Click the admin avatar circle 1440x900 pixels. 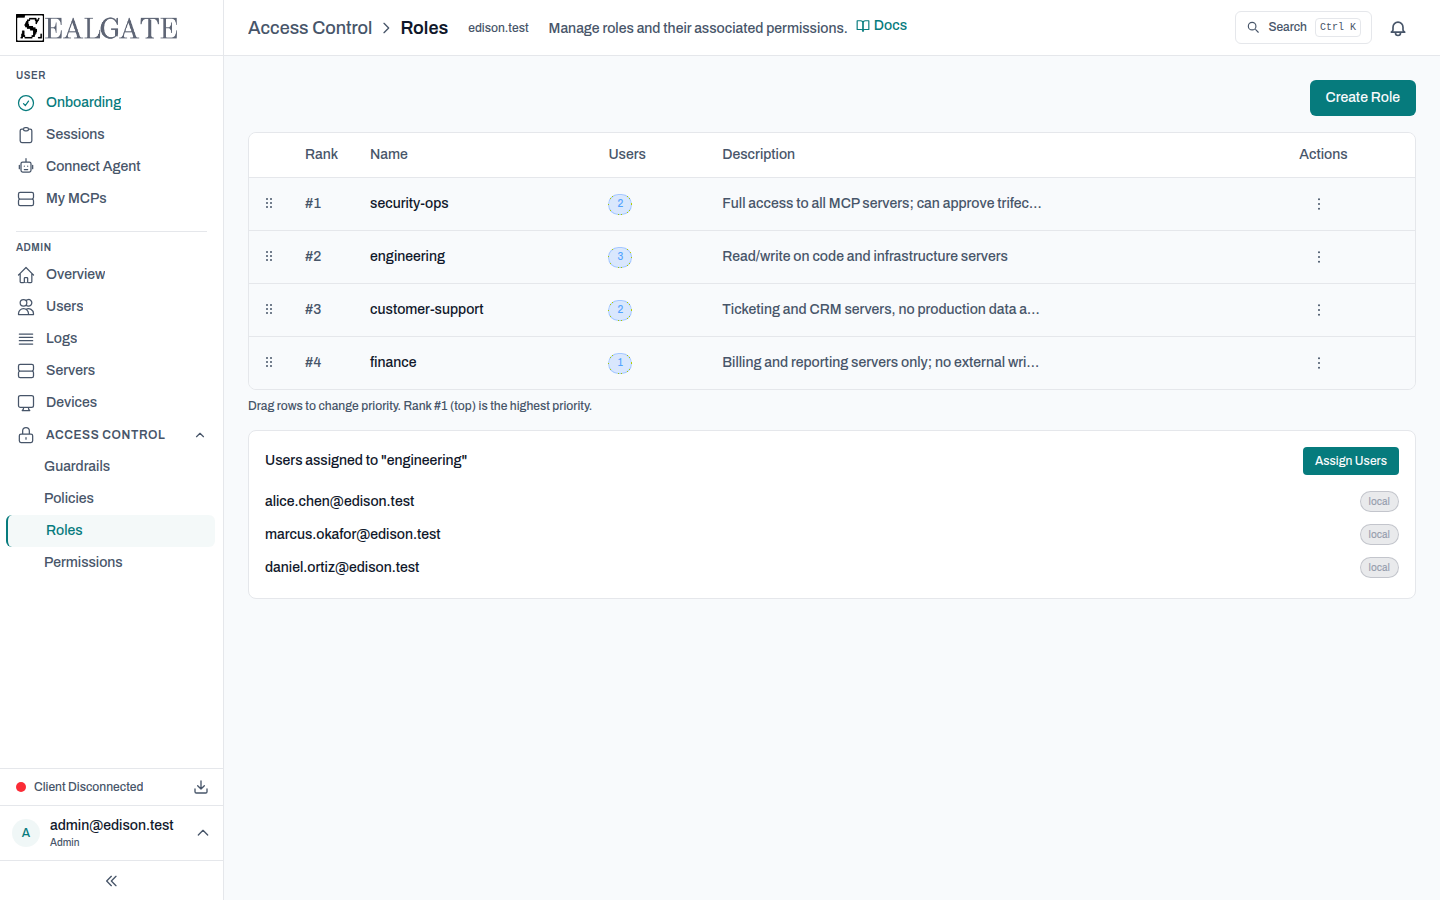(x=26, y=833)
